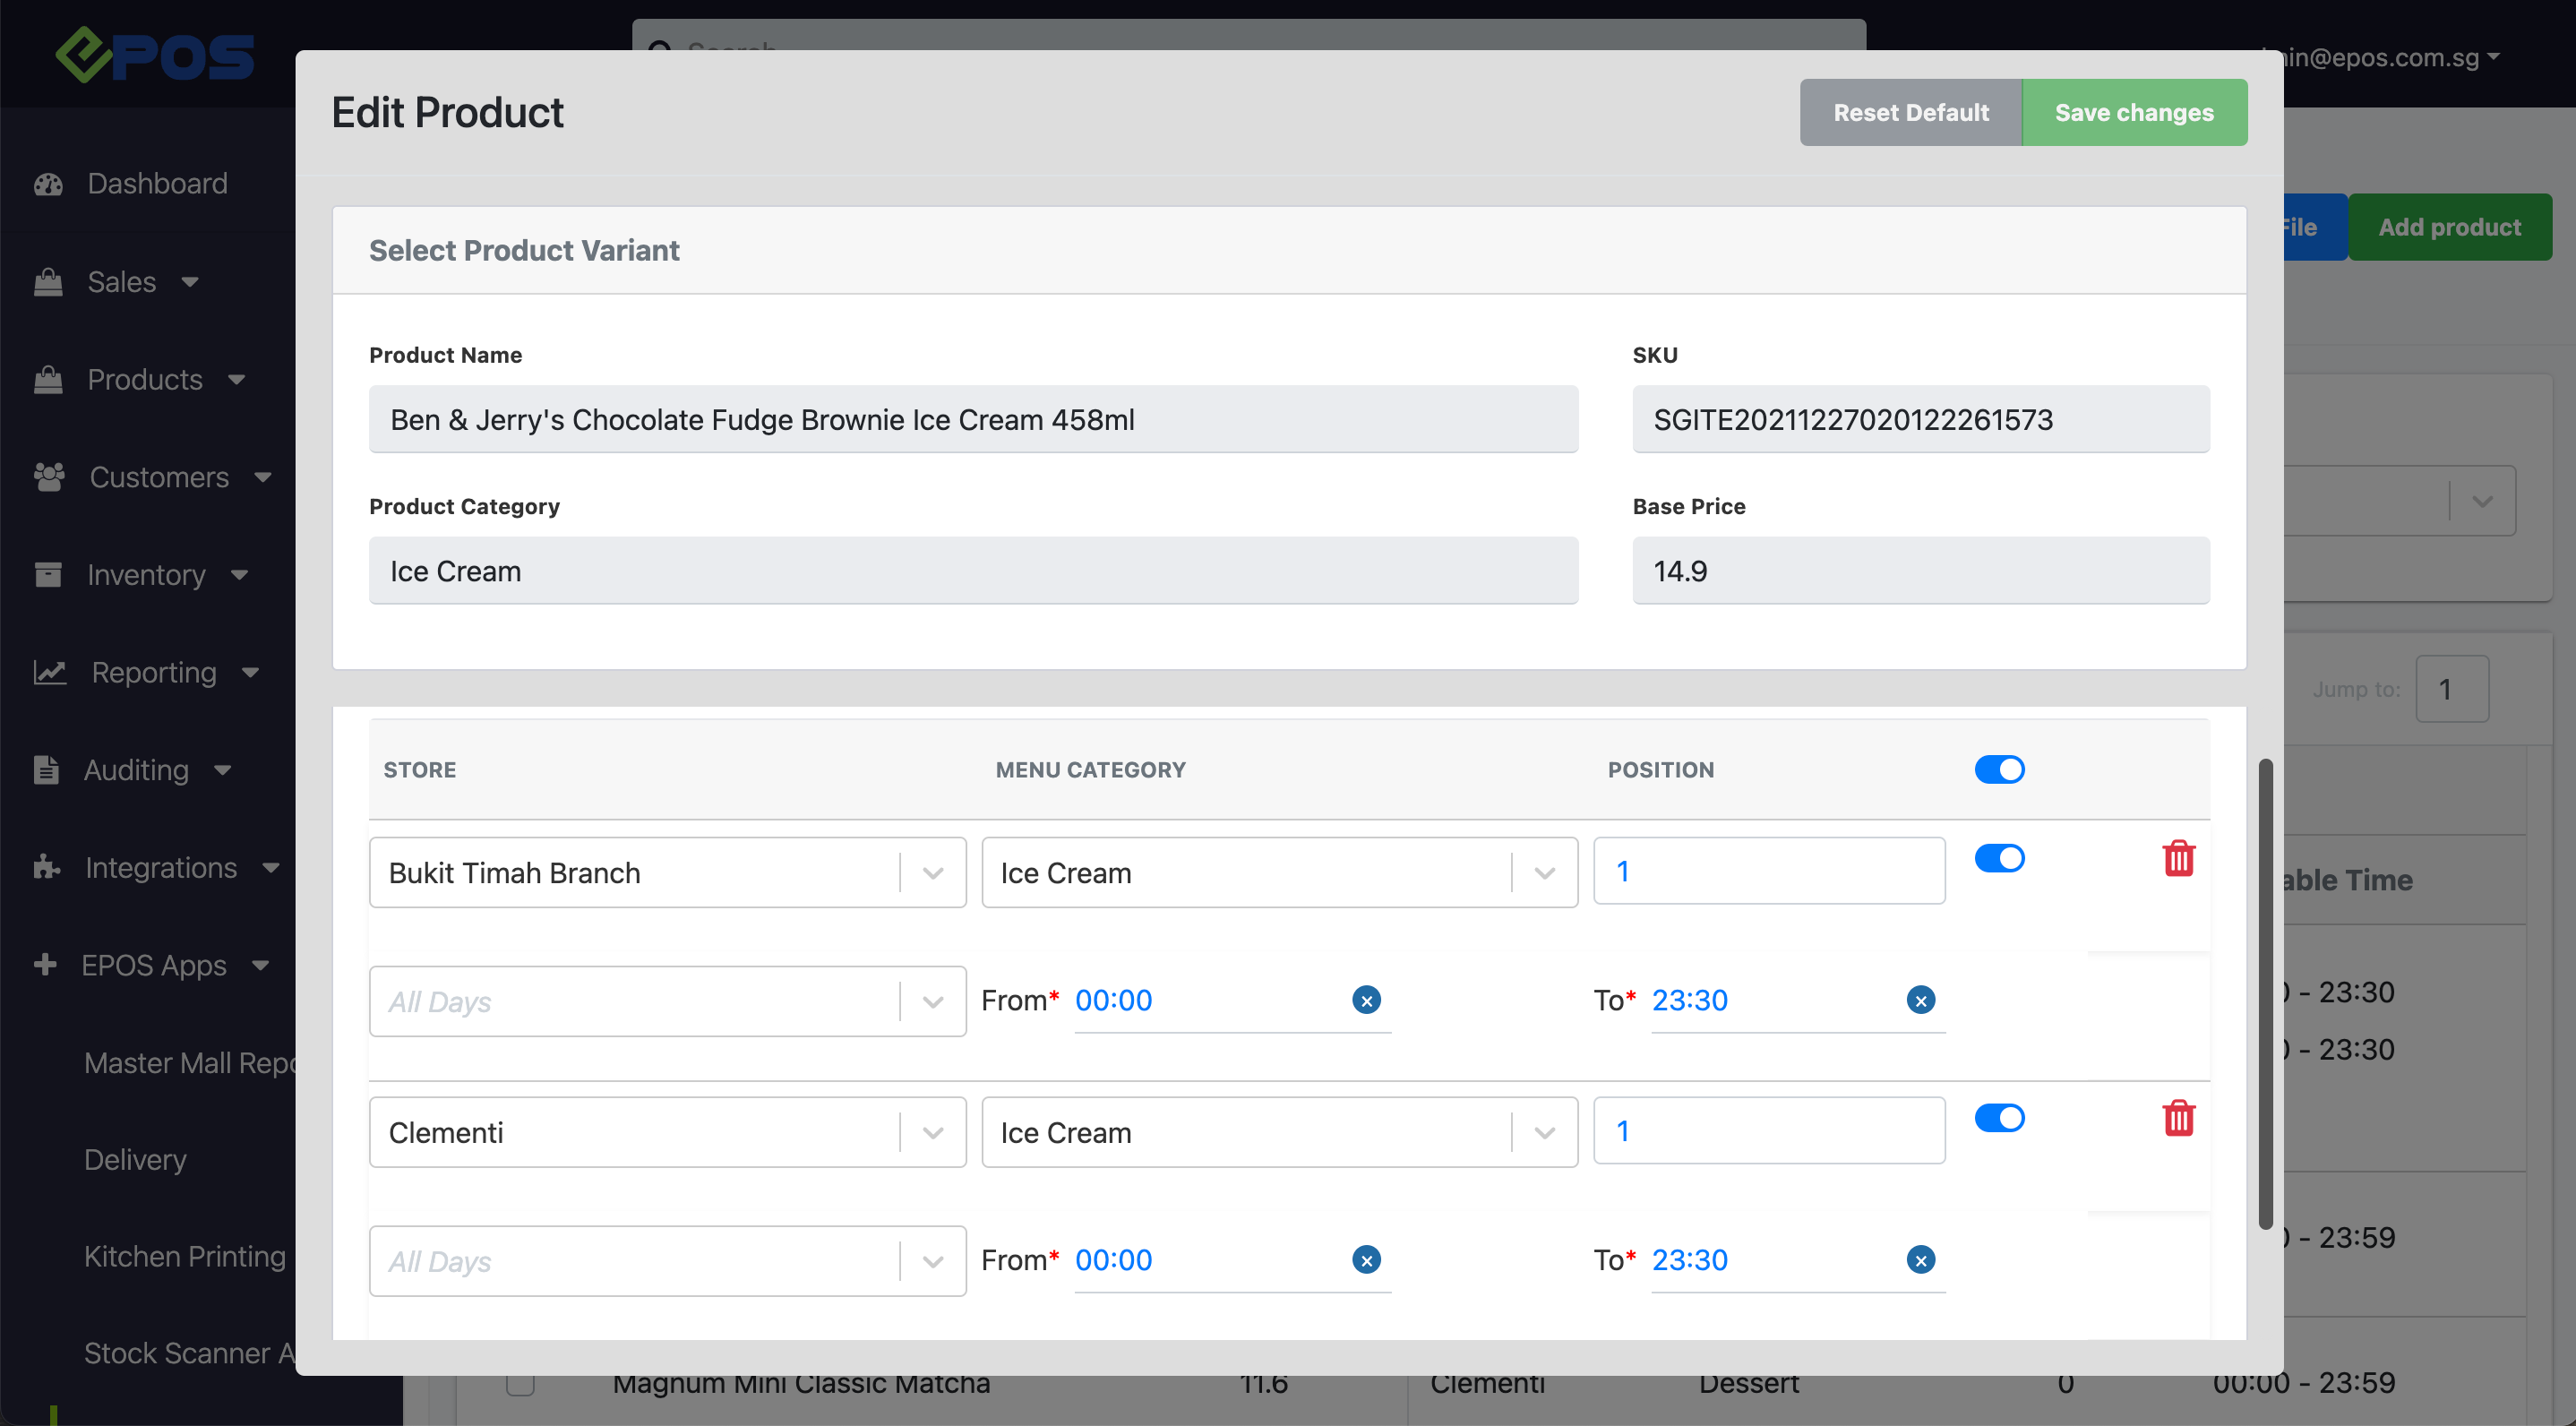The image size is (2576, 1426).
Task: Click the Inventory box icon
Action: coord(48,575)
